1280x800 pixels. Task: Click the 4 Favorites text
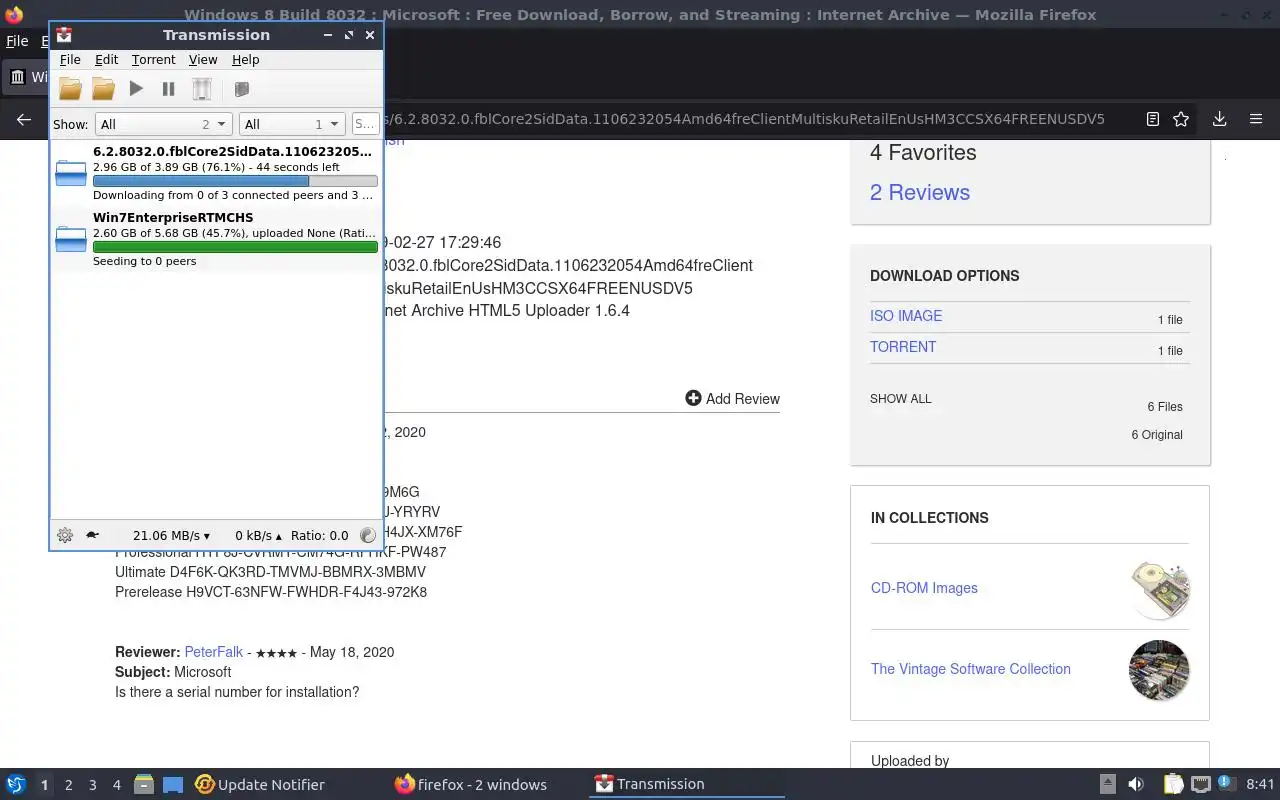pos(923,152)
